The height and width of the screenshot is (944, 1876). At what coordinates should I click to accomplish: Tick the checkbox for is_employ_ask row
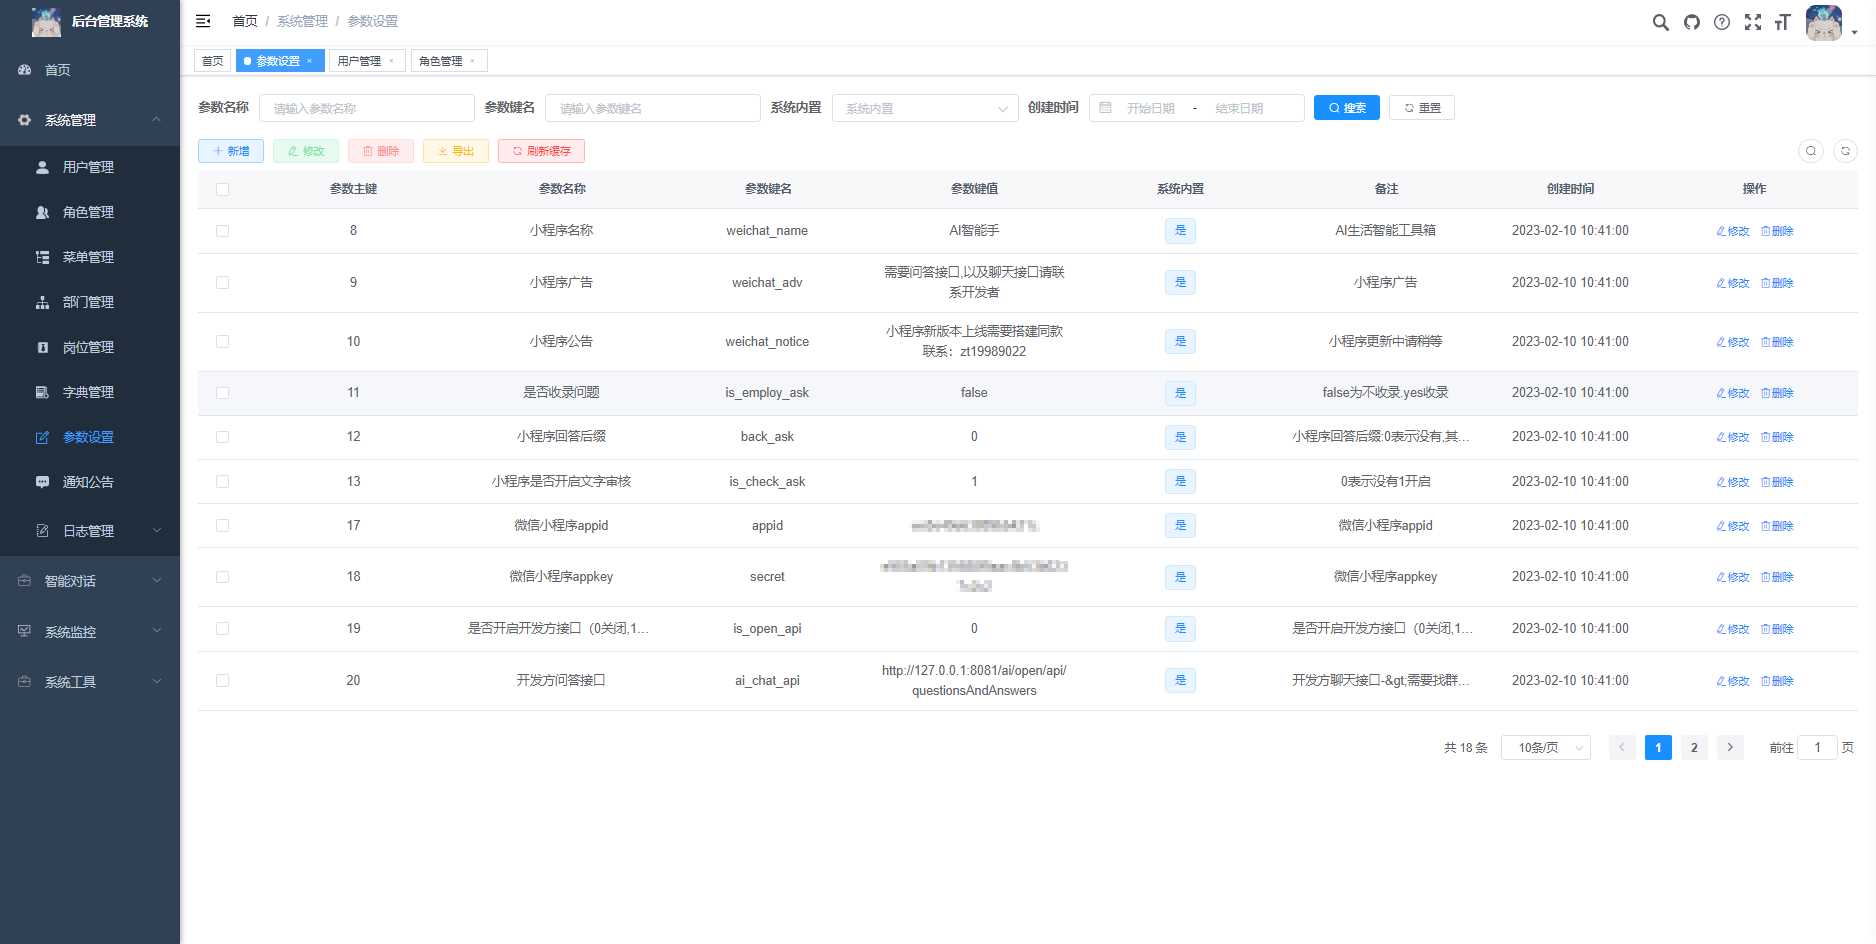(222, 392)
